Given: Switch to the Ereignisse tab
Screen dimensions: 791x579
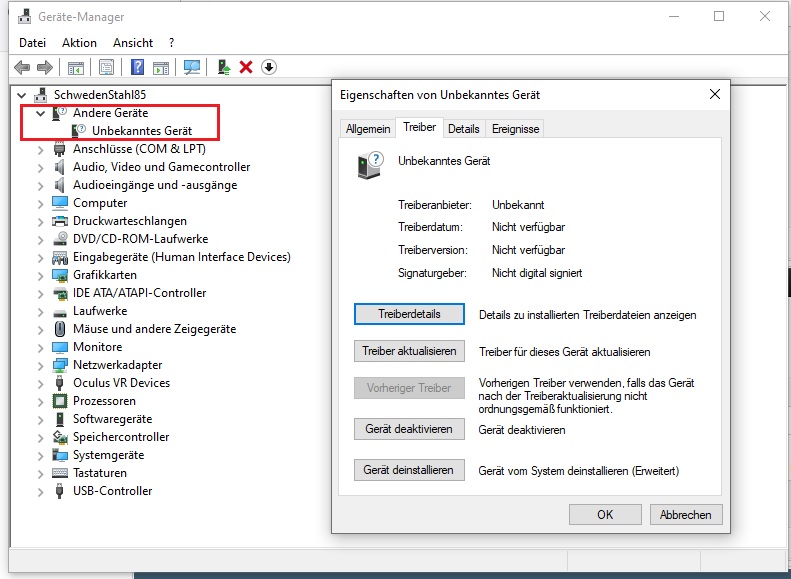Looking at the screenshot, I should (515, 129).
